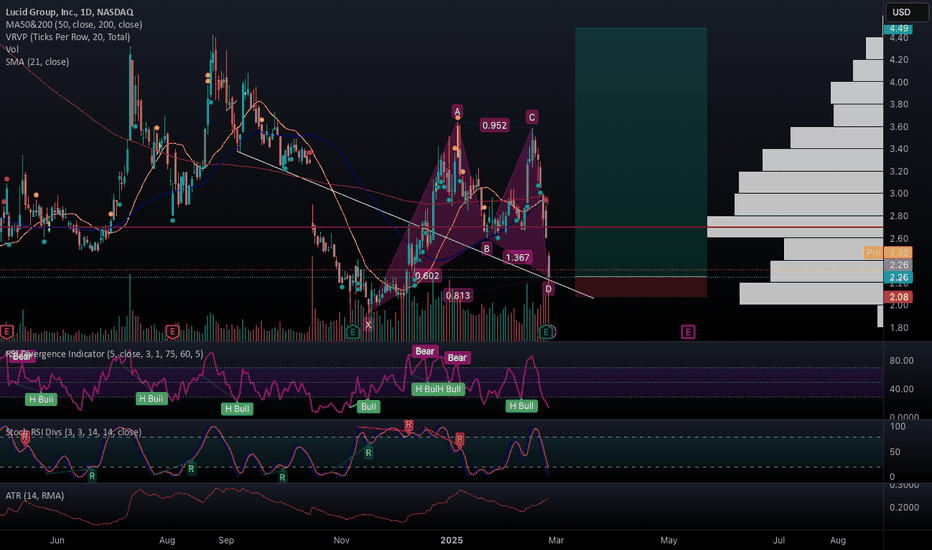Select the Stoch RSI Divs legend
Image resolution: width=932 pixels, height=550 pixels.
[x=74, y=432]
